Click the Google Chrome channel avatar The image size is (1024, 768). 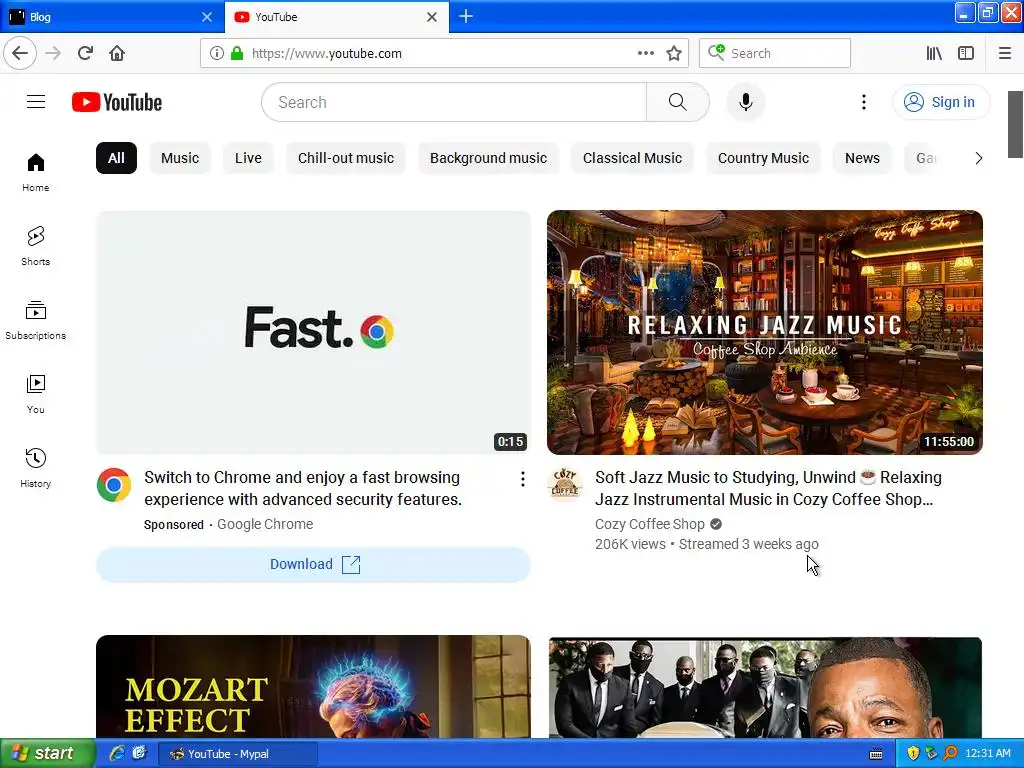coord(114,485)
